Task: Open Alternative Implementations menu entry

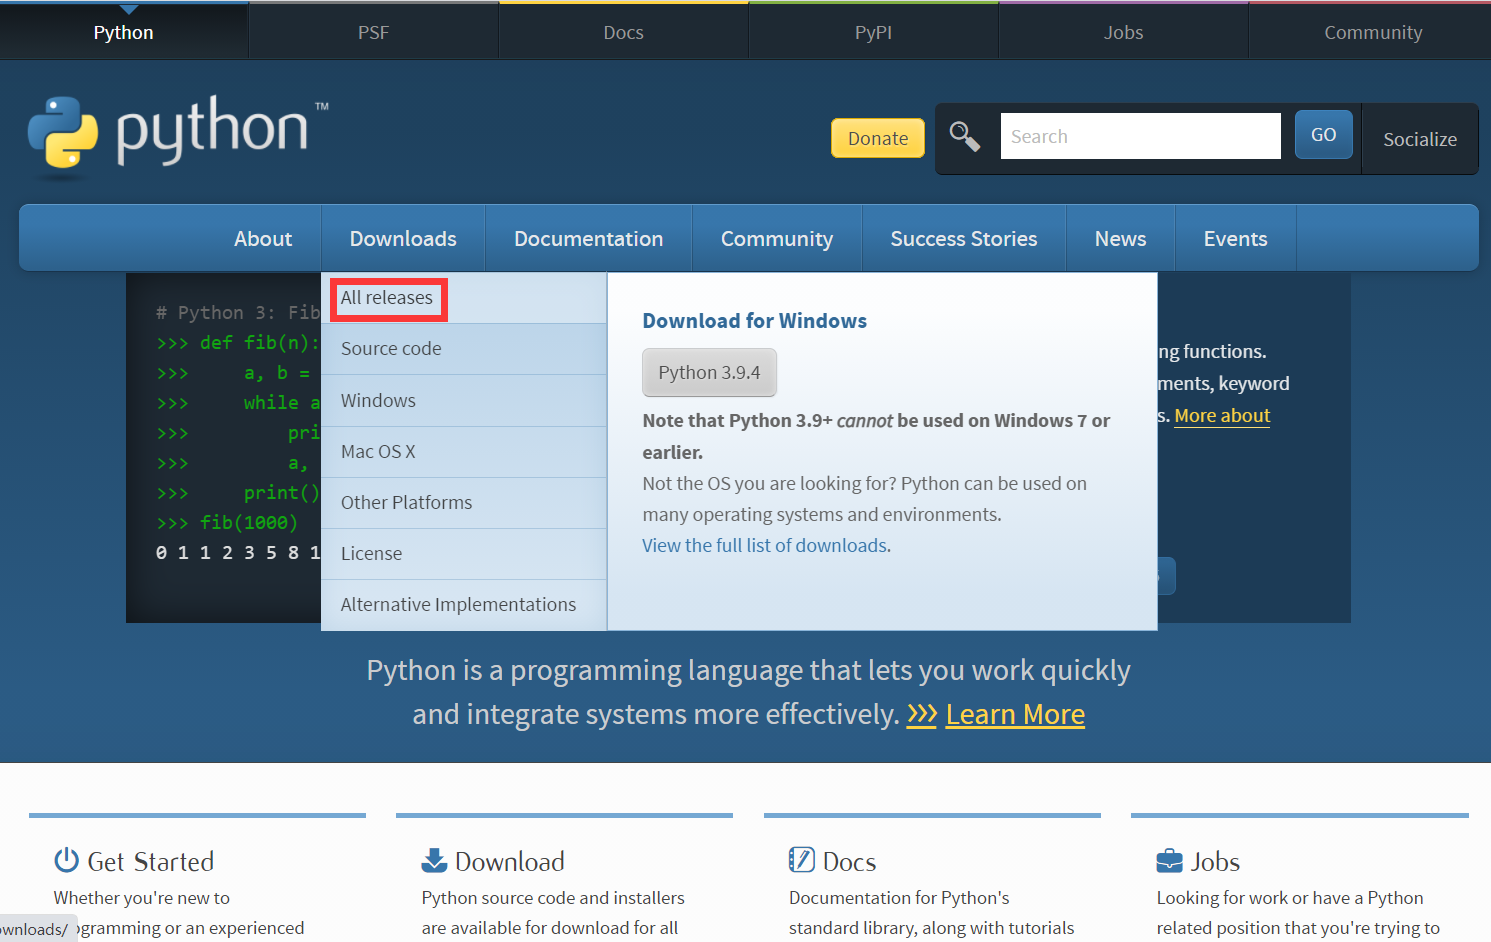Action: tap(464, 605)
